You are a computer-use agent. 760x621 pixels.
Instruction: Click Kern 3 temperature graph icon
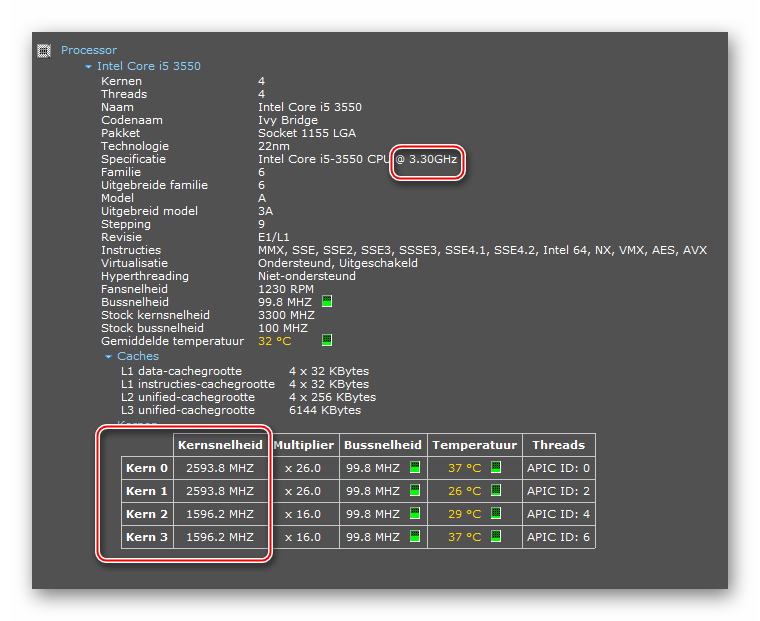tap(496, 536)
